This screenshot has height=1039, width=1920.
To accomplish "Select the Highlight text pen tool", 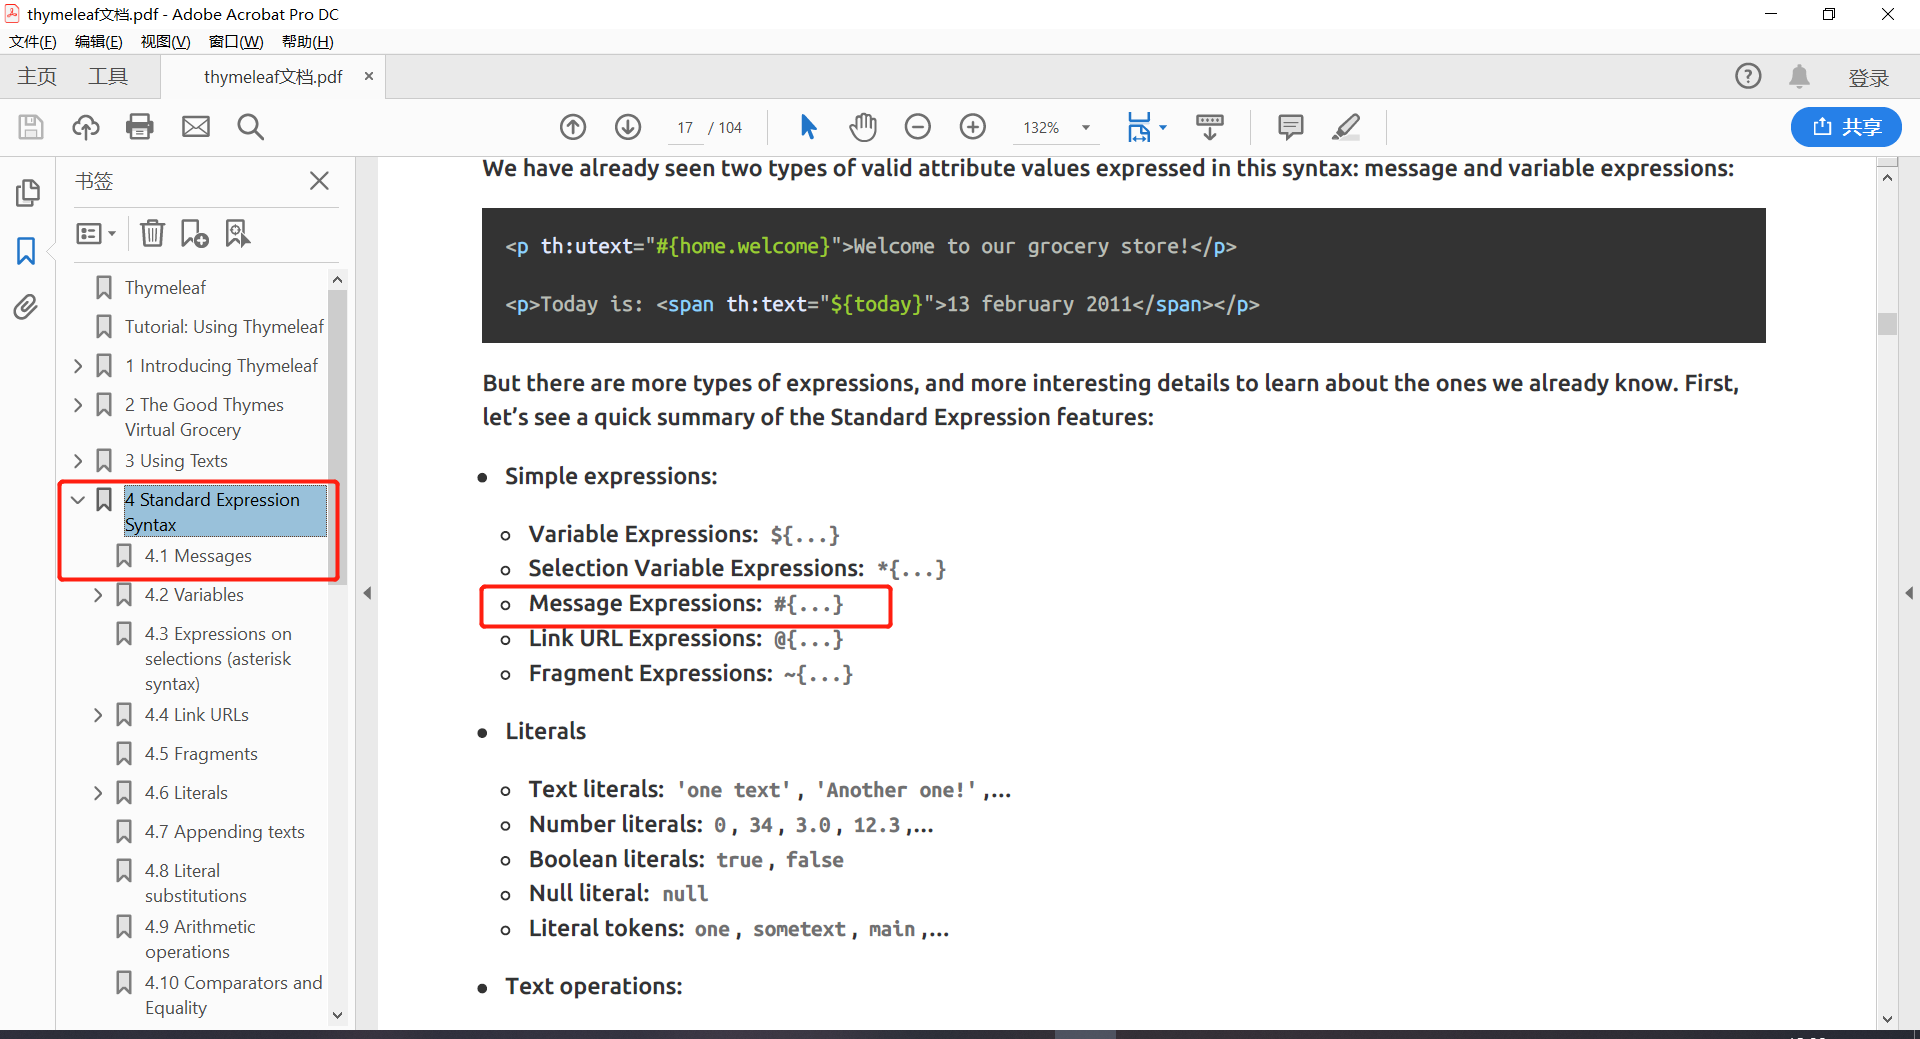I will 1346,127.
